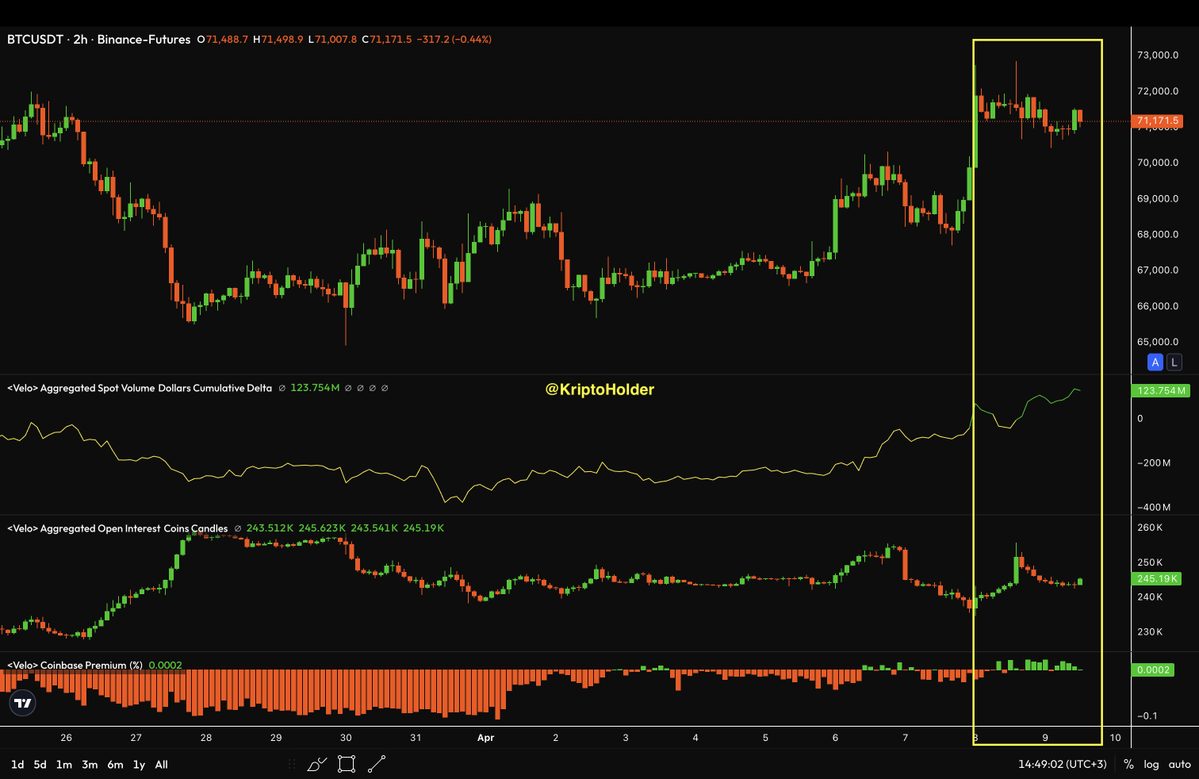
Task: Switch to the All range
Action: 161,764
